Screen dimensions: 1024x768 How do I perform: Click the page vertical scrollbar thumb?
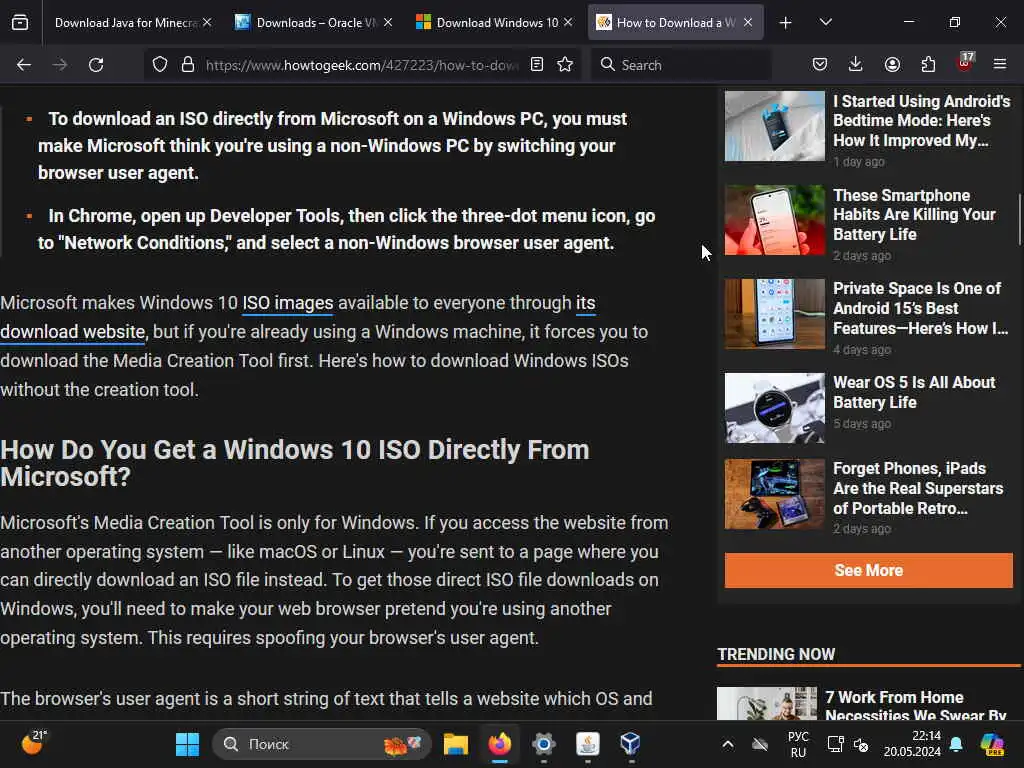[x=1019, y=219]
